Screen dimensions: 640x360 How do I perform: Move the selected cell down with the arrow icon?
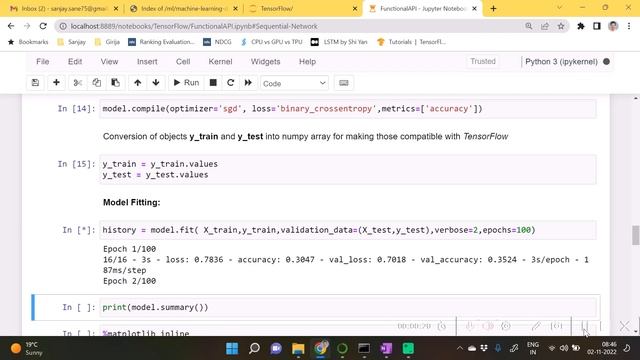click(x=156, y=83)
